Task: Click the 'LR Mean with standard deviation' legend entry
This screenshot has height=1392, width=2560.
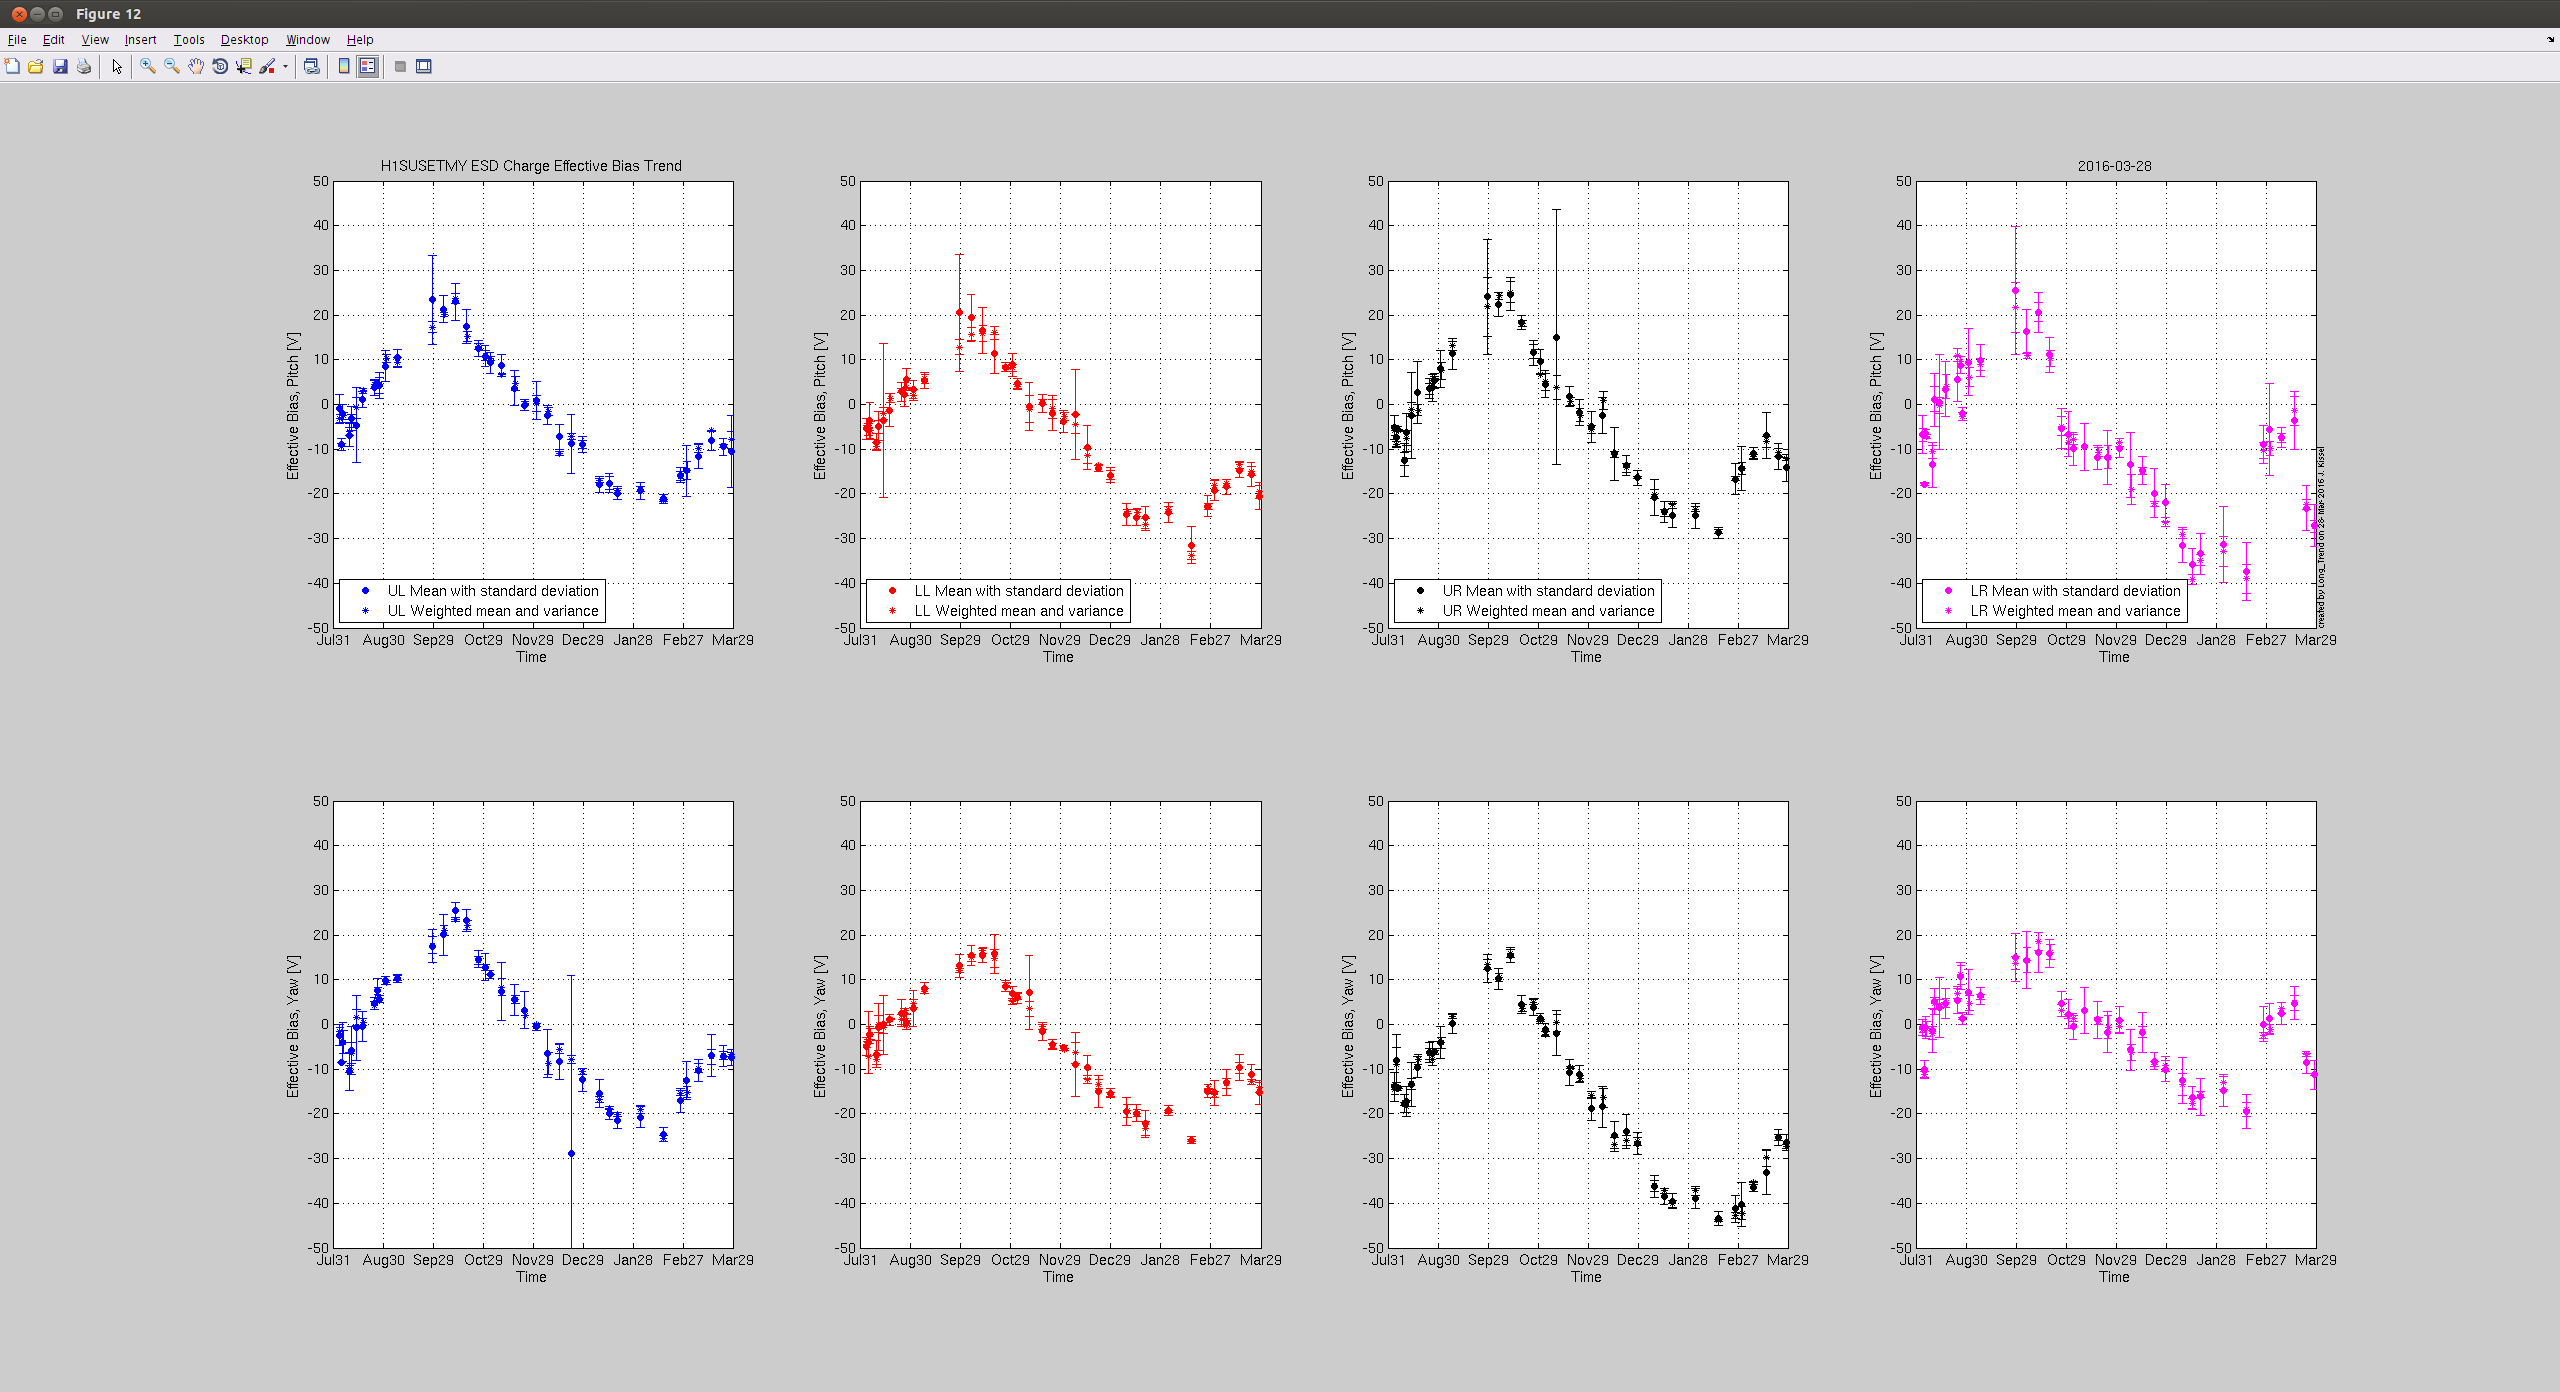Action: [2075, 591]
